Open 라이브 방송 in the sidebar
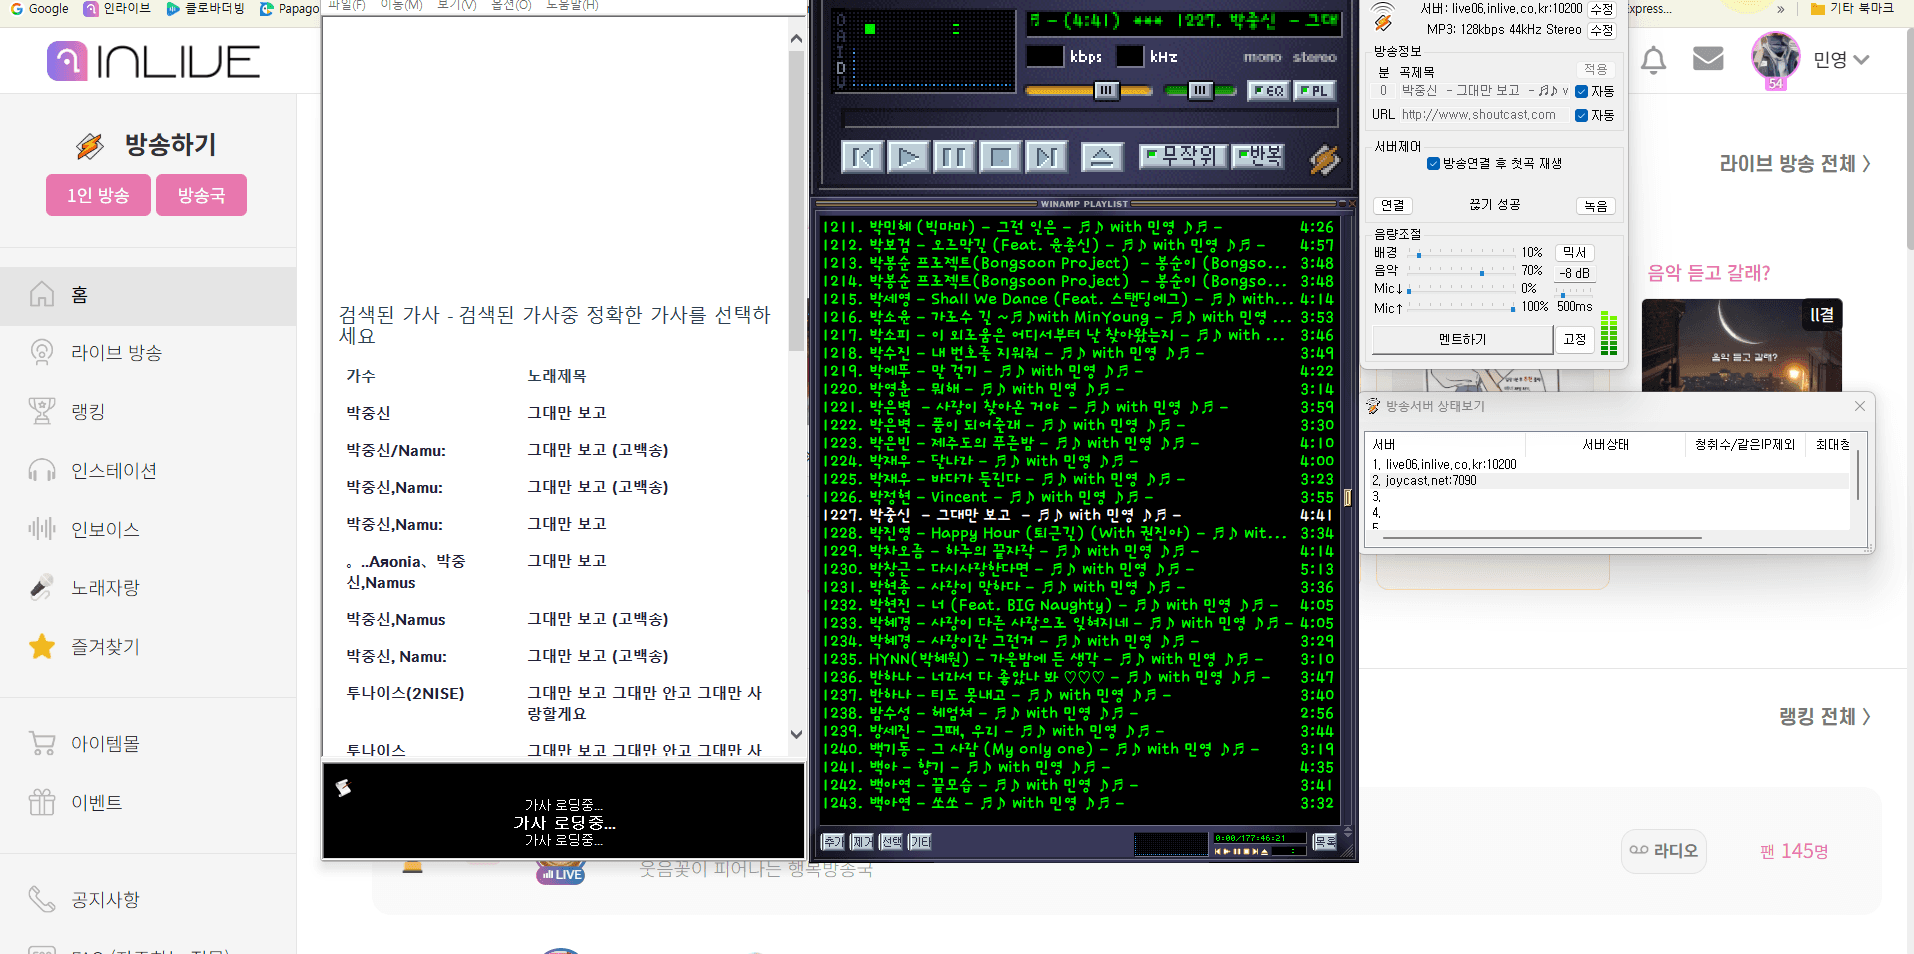Viewport: 1914px width, 954px height. (x=116, y=353)
